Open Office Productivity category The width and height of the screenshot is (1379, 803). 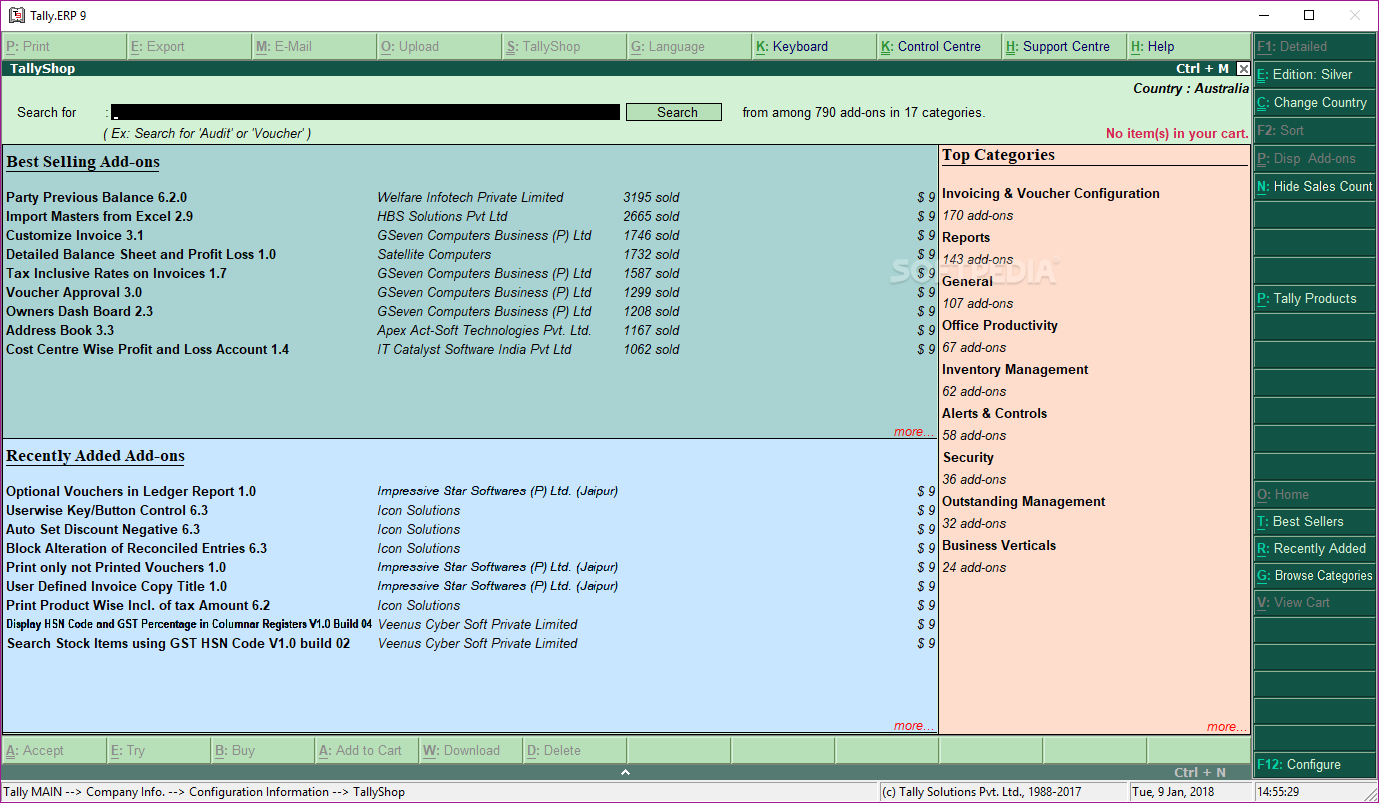(x=1000, y=325)
